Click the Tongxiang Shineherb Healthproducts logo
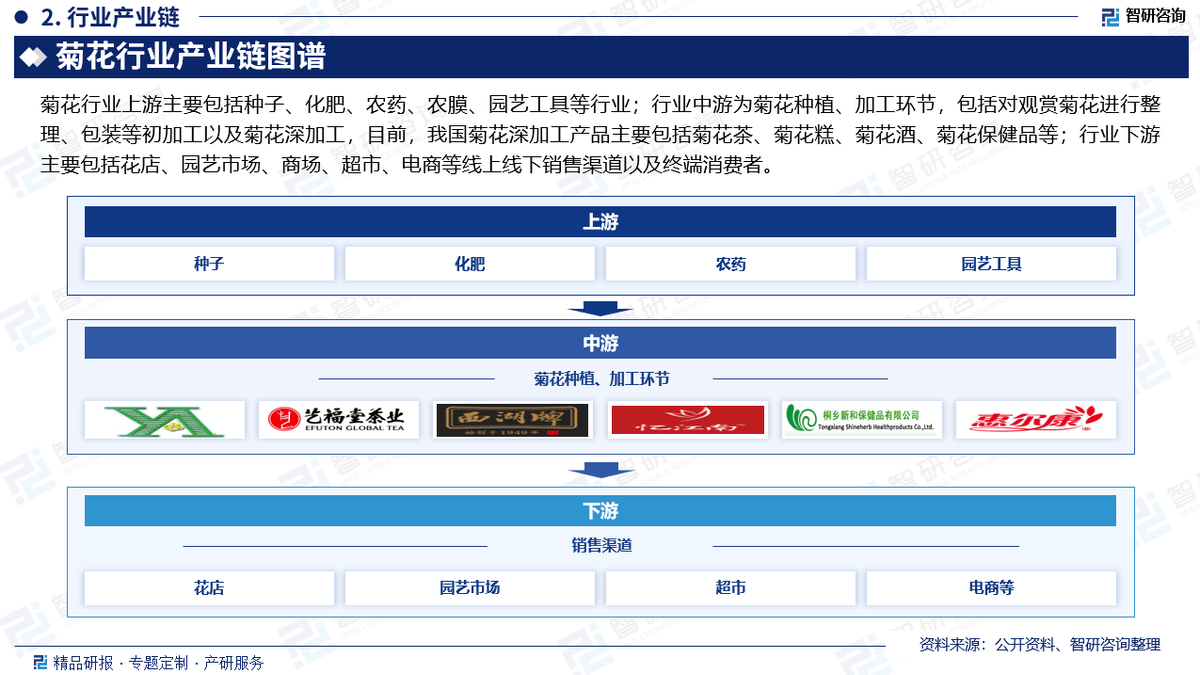 [861, 419]
